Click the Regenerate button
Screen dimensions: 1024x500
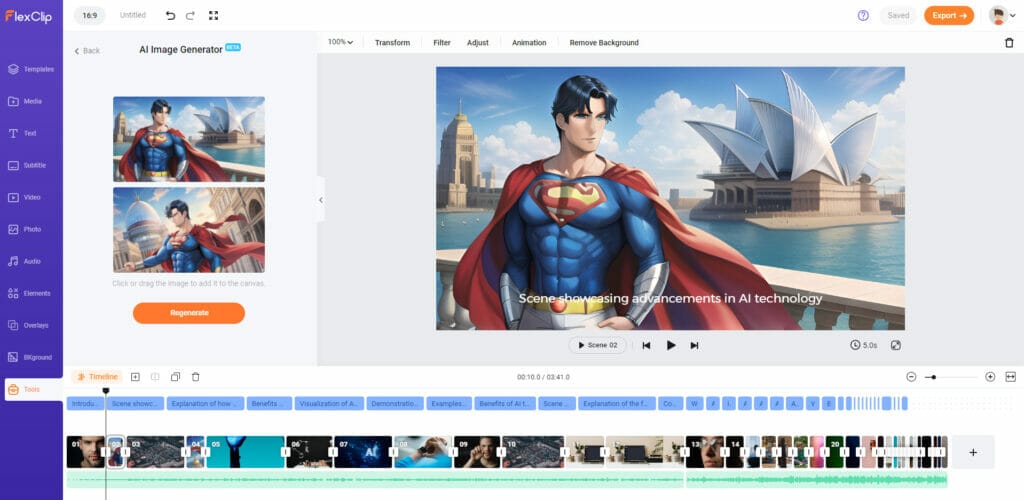pos(189,313)
